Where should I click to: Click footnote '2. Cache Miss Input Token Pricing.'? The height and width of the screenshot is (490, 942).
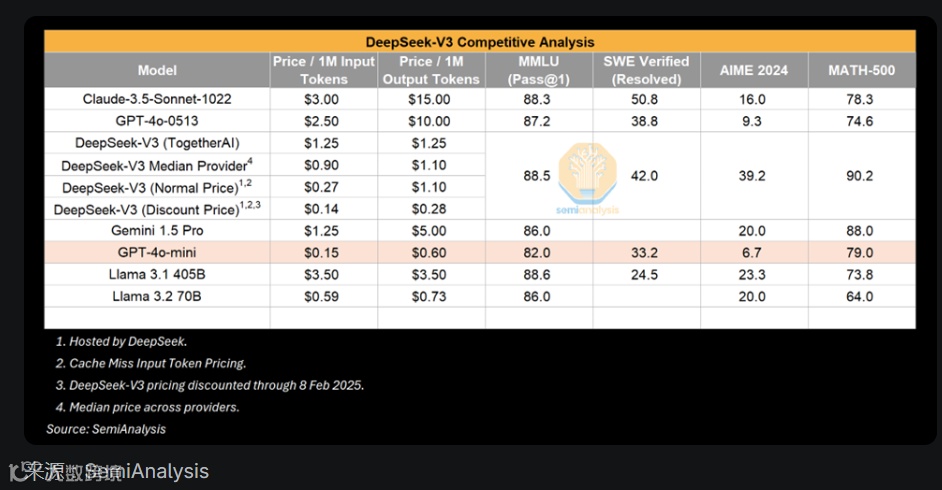(151, 363)
